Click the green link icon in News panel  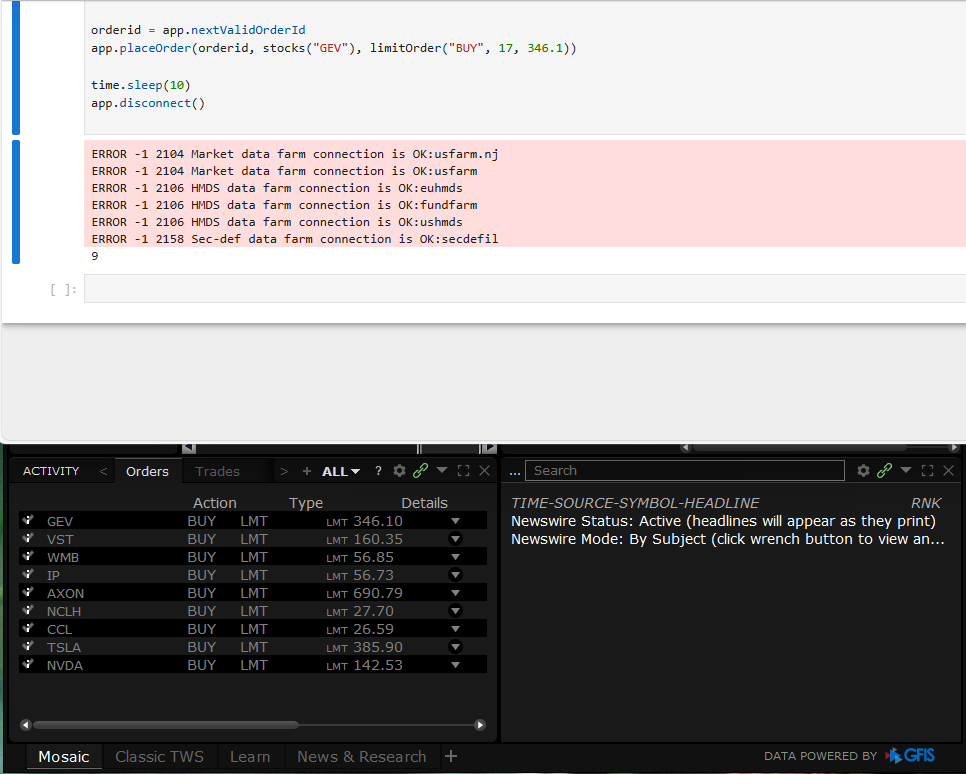pos(884,471)
